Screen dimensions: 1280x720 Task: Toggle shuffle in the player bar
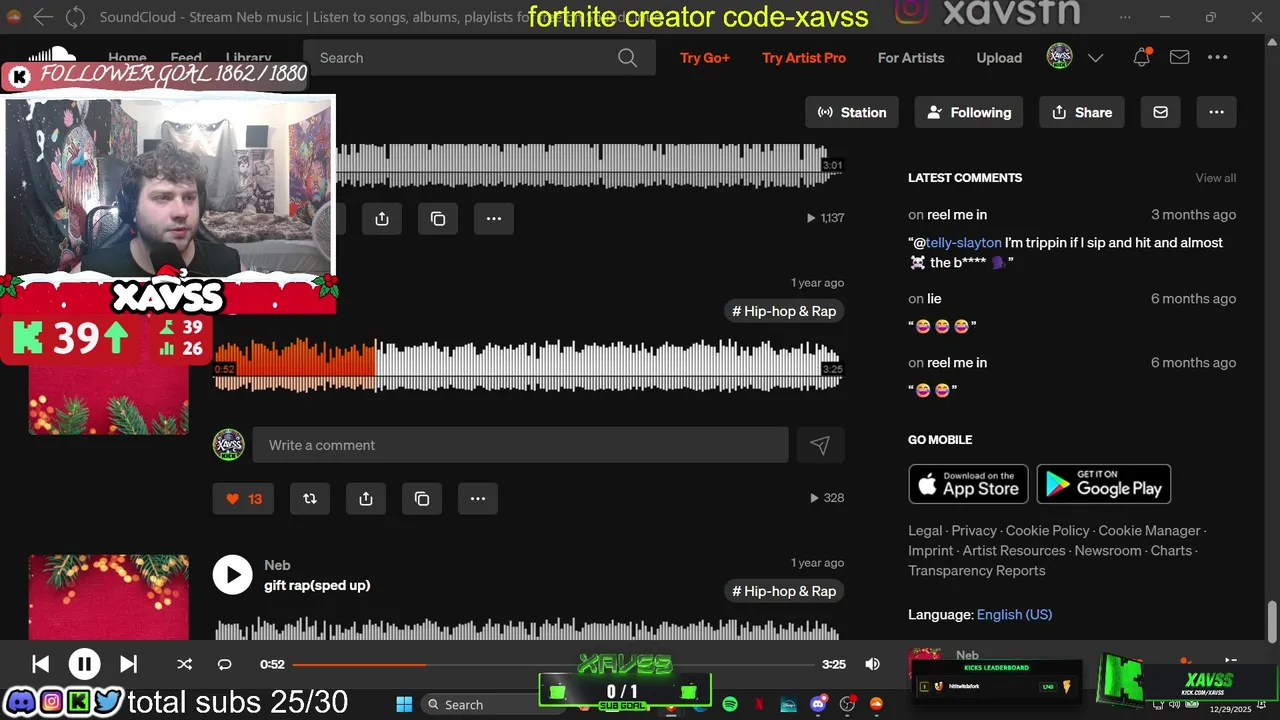coord(184,664)
